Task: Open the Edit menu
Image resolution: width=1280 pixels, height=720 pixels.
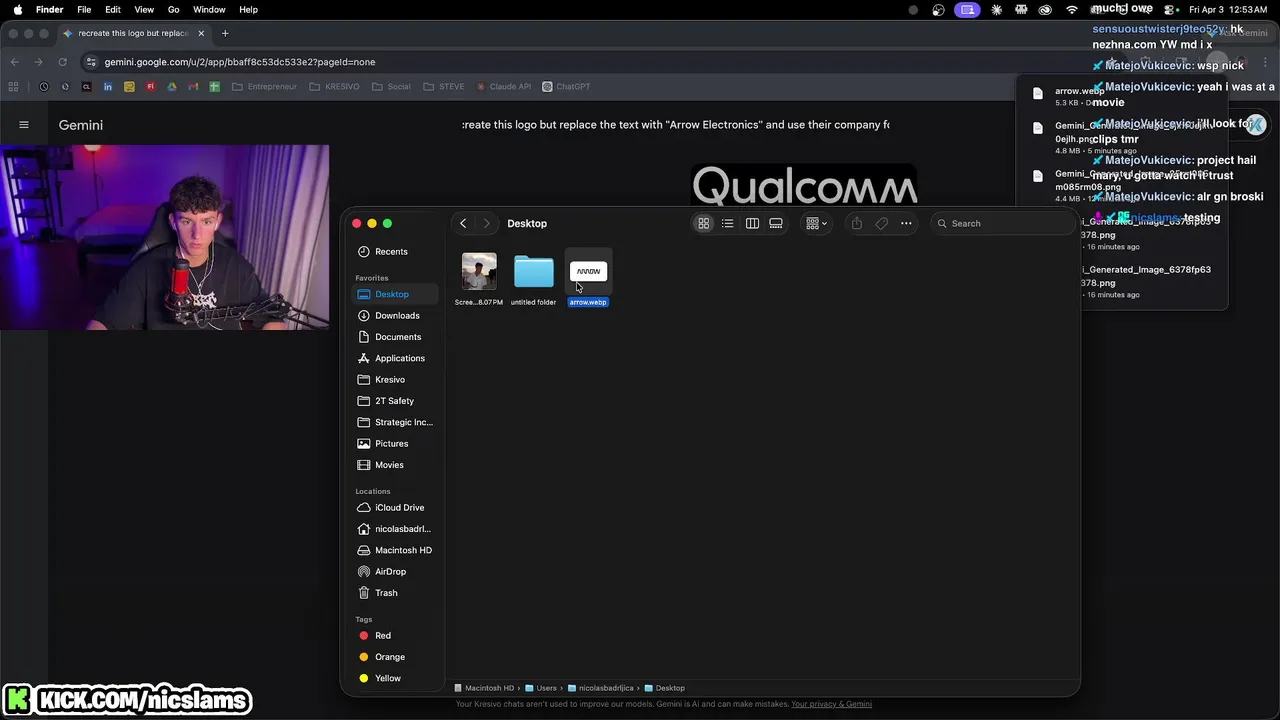Action: [x=113, y=9]
